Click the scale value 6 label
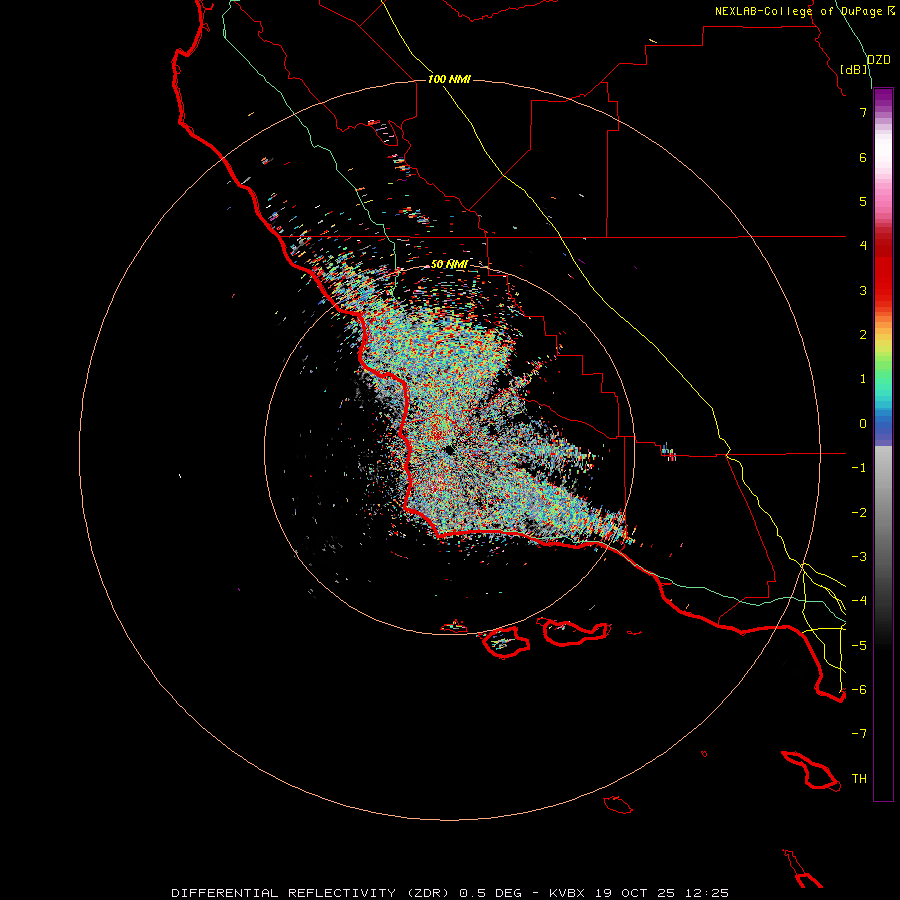Screen dimensions: 900x900 click(x=863, y=157)
